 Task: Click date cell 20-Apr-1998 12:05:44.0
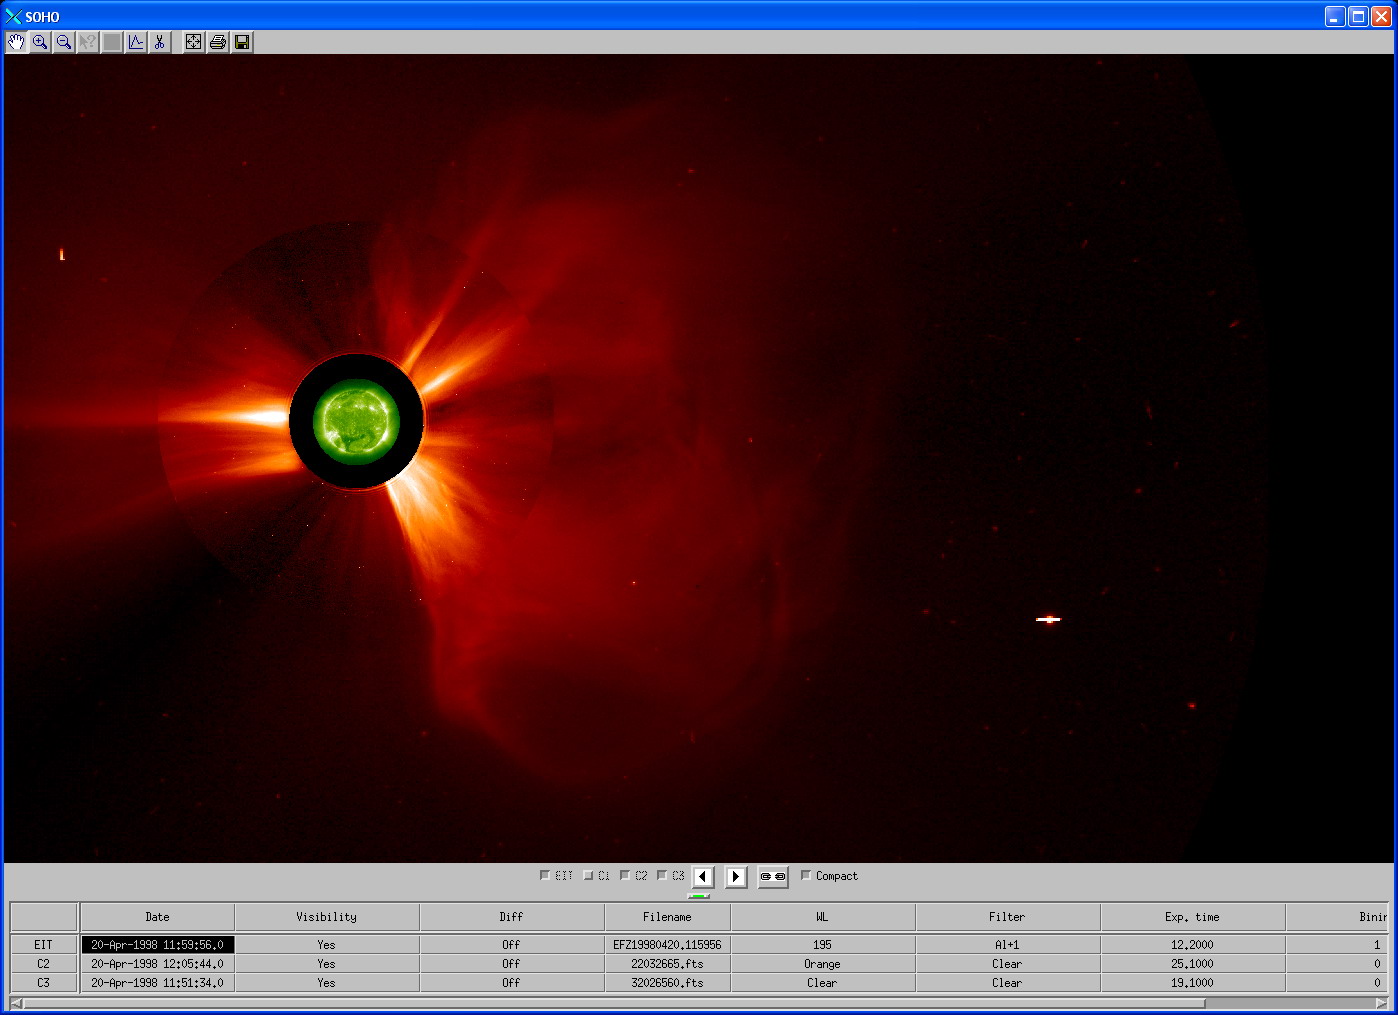pyautogui.click(x=158, y=964)
